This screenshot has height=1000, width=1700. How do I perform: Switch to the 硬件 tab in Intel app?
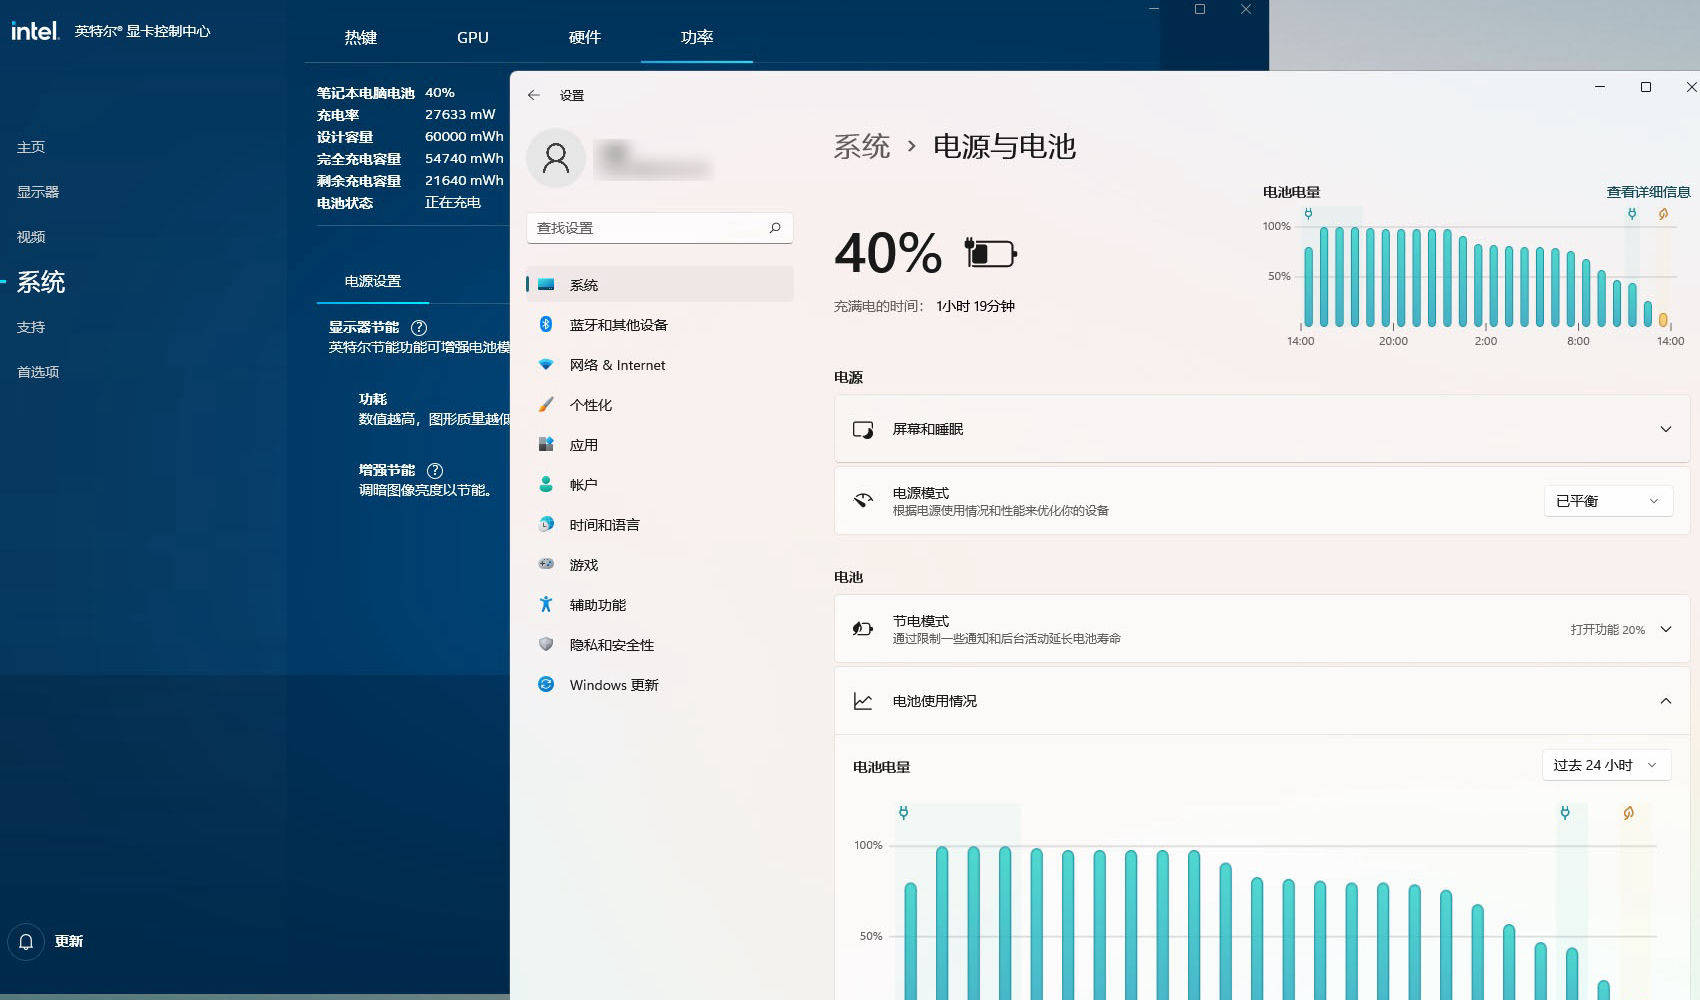[585, 37]
